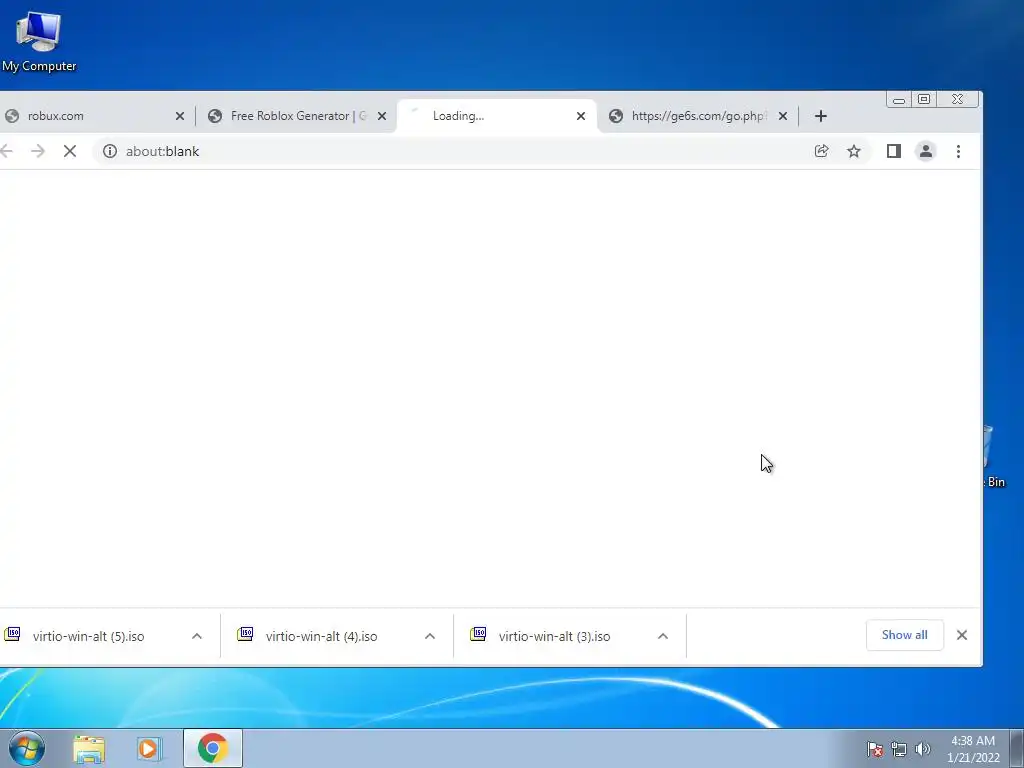Close the robux.com tab

pos(180,116)
